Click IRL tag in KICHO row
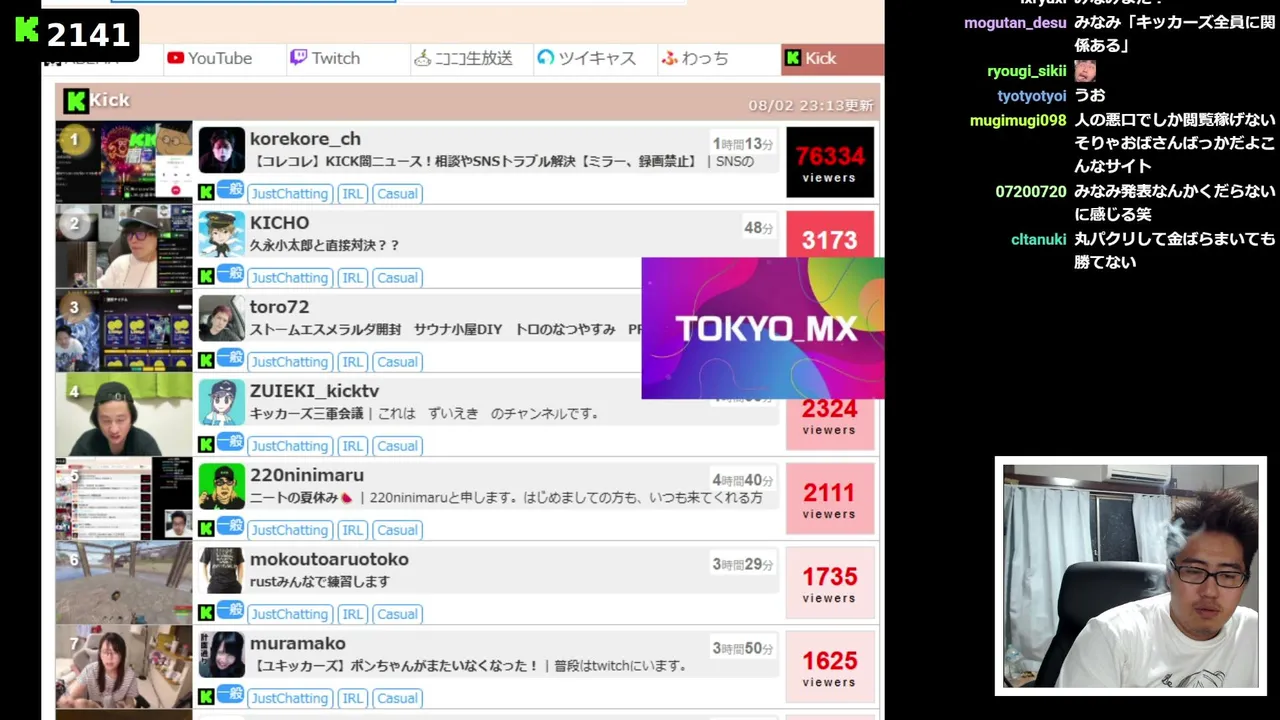1280x720 pixels. [x=352, y=278]
